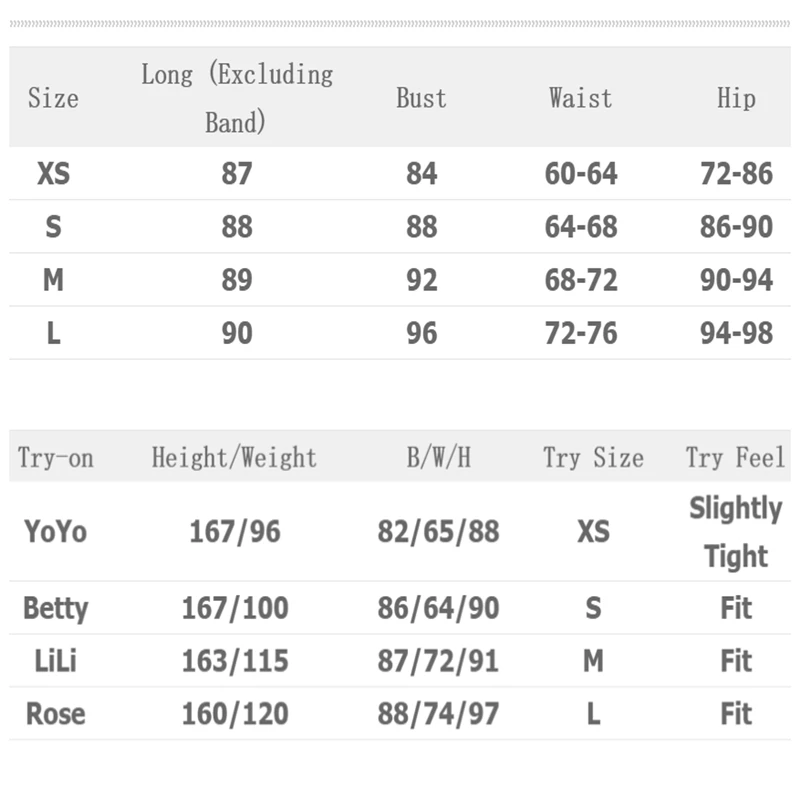Viewport: 800px width, 800px height.
Task: Select Betty's measurements "86/64/90"
Action: point(438,608)
